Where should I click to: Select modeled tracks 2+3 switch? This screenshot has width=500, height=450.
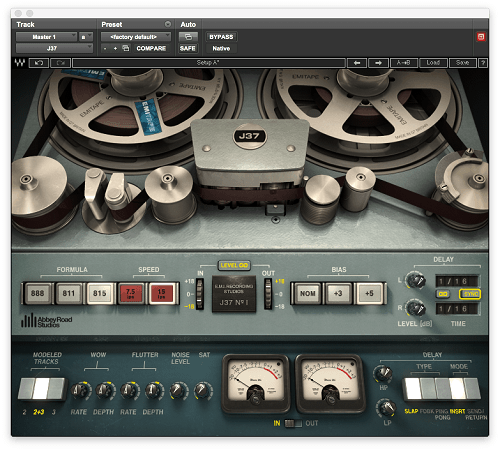click(x=41, y=389)
